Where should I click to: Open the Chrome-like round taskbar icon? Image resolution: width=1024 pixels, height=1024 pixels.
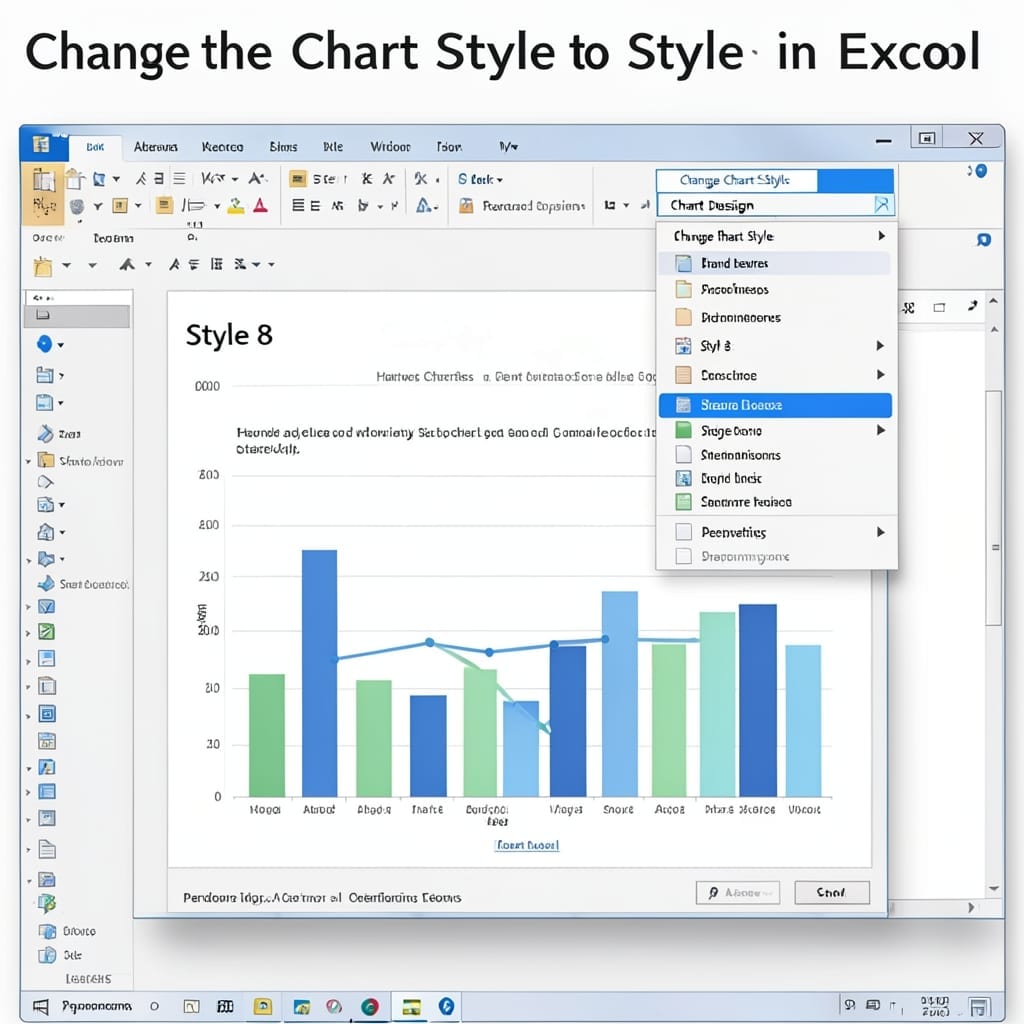370,1006
